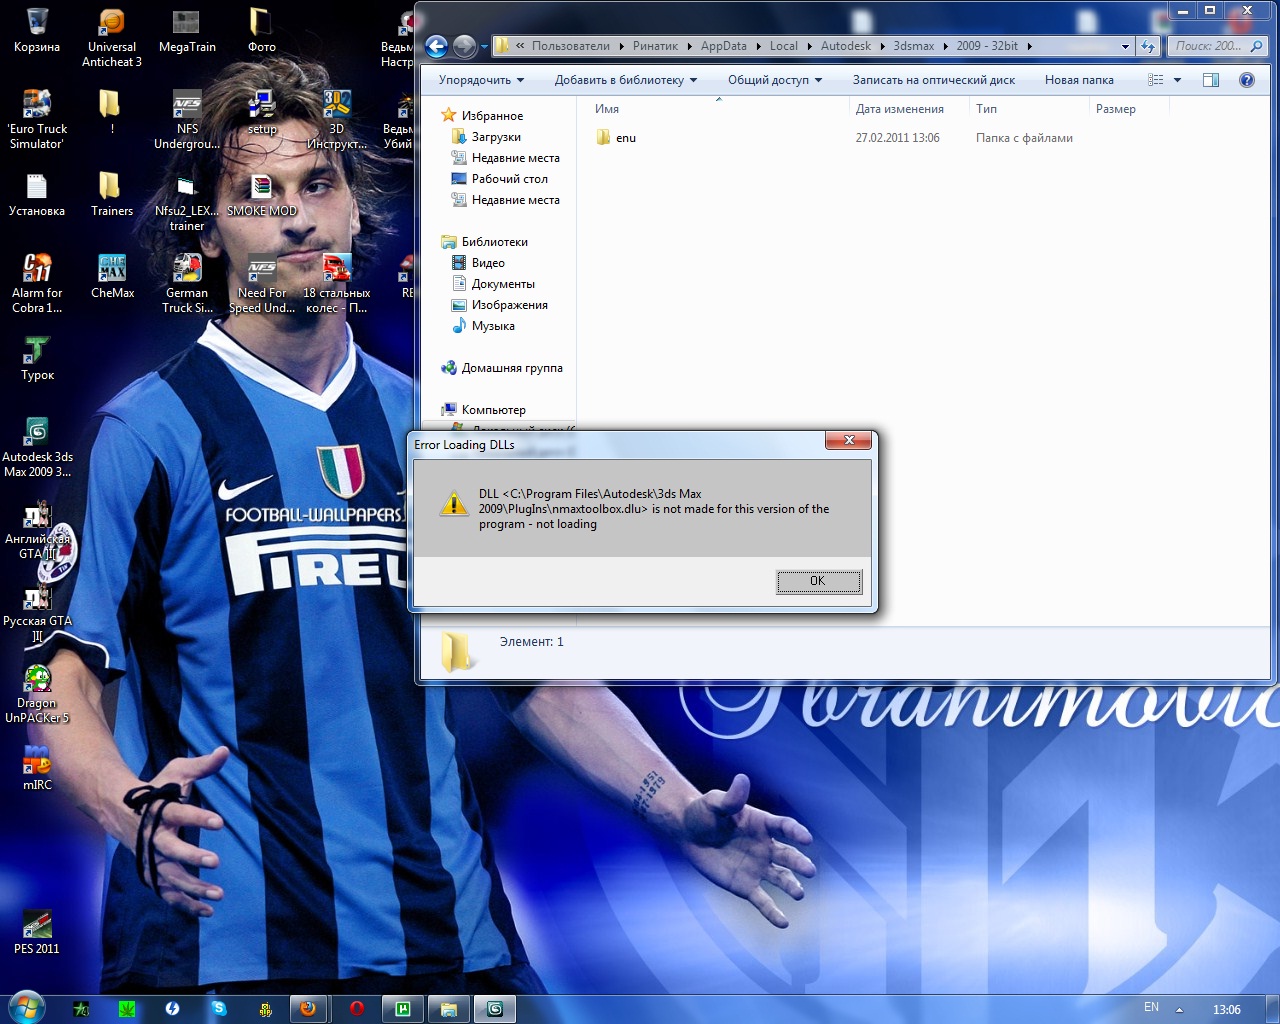The width and height of the screenshot is (1280, 1024).
Task: Open Skype from taskbar
Action: tap(219, 1009)
